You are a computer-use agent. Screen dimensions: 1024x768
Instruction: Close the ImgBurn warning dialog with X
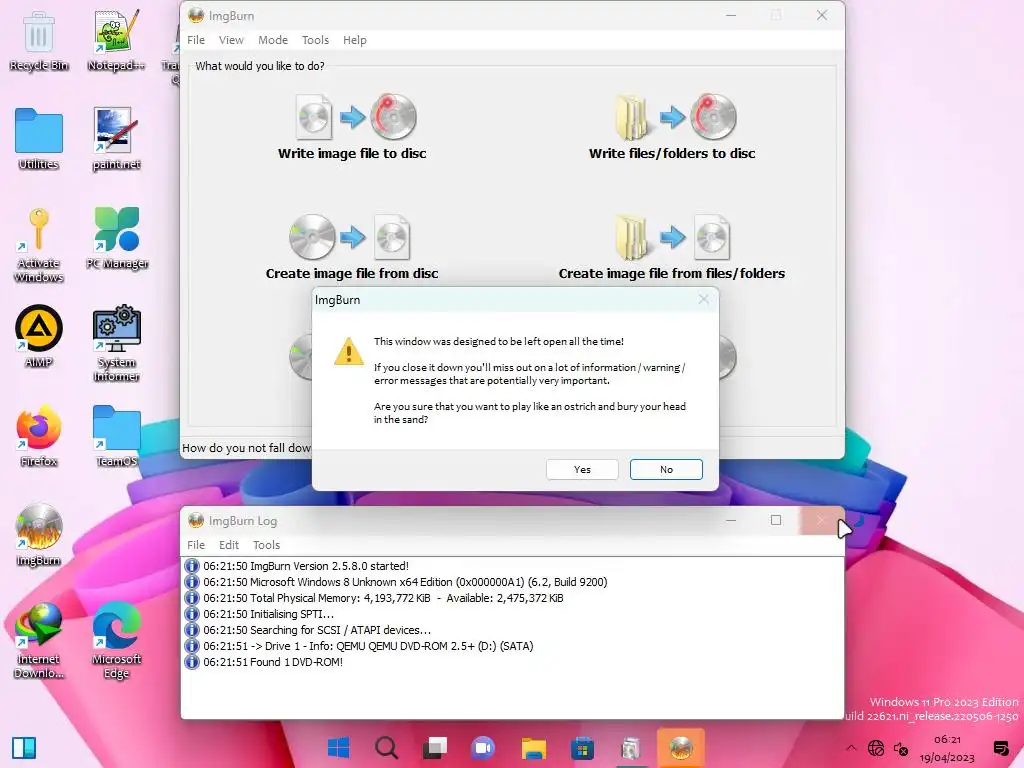pos(703,300)
